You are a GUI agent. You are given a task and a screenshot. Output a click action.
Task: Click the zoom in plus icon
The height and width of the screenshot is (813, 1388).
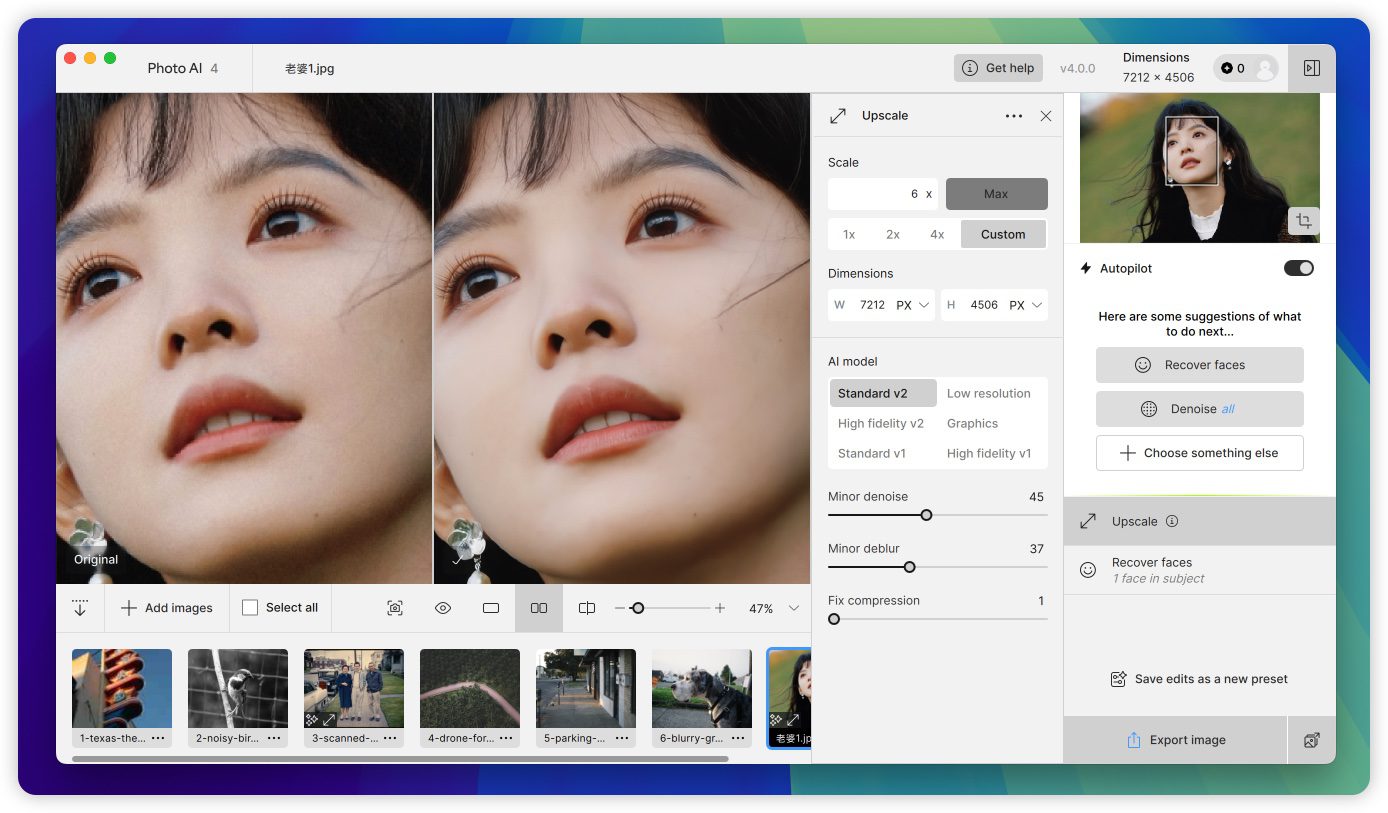coord(720,608)
